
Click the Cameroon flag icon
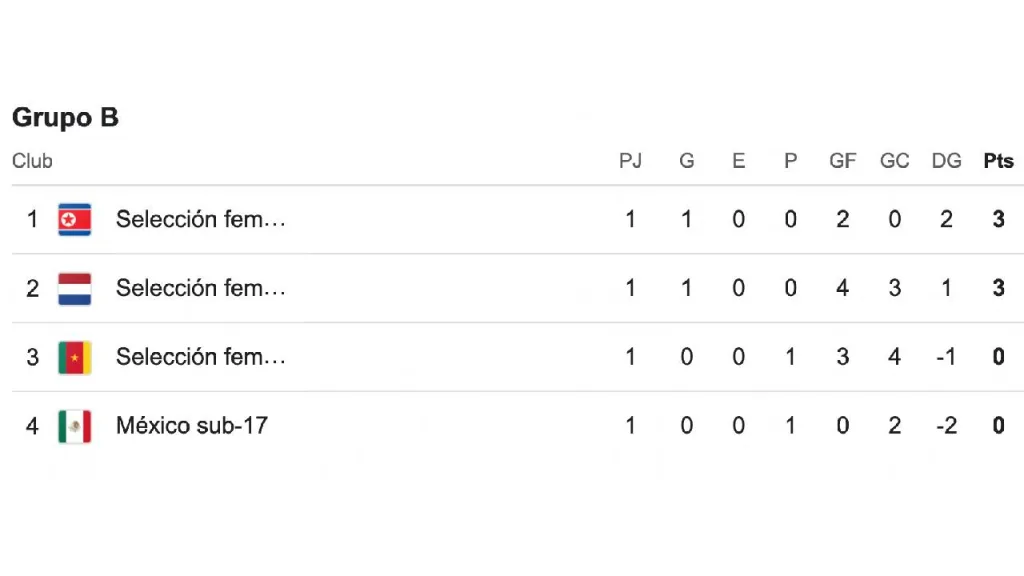coord(74,357)
